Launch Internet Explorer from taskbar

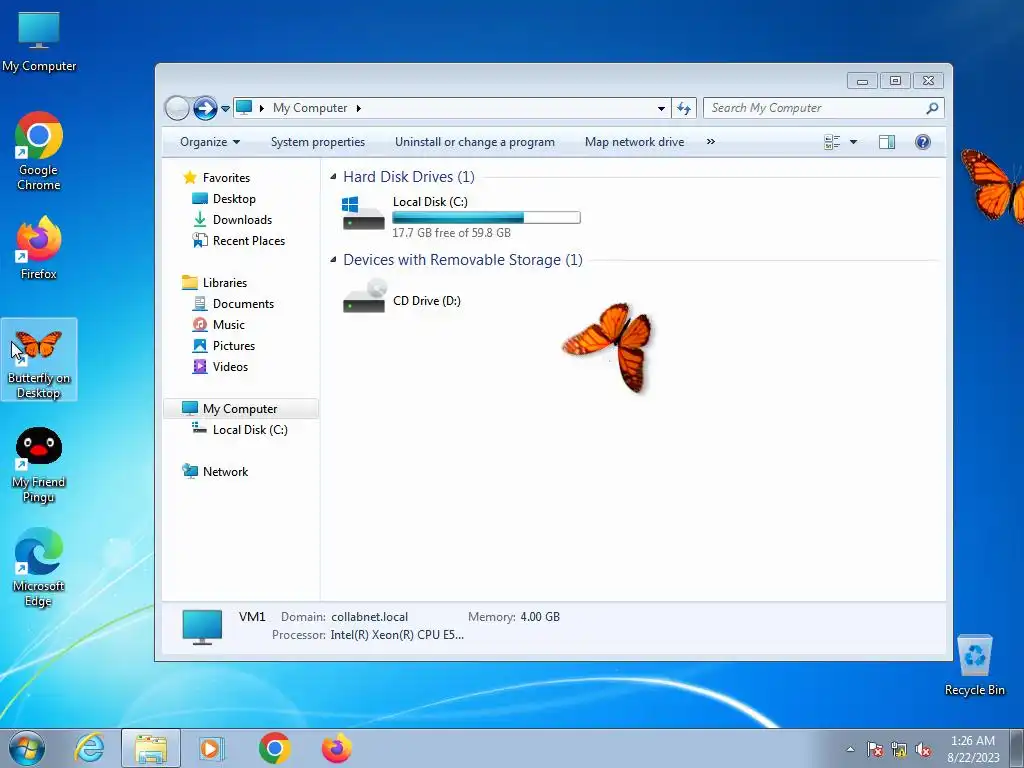click(x=89, y=748)
